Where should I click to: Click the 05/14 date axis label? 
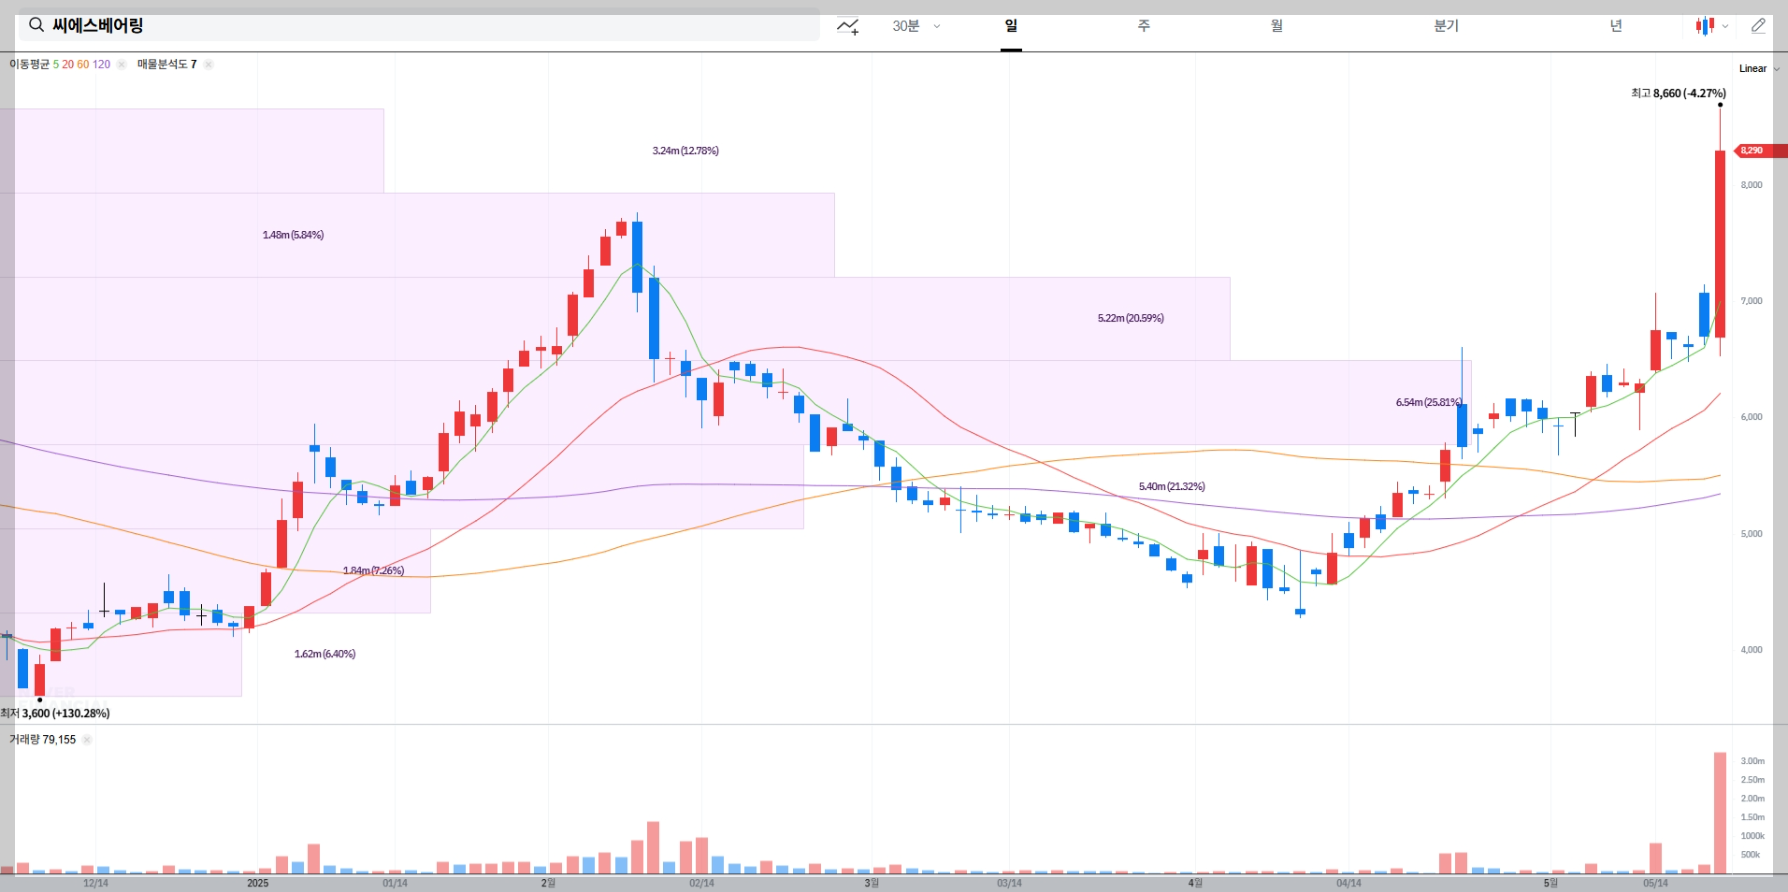[1656, 883]
